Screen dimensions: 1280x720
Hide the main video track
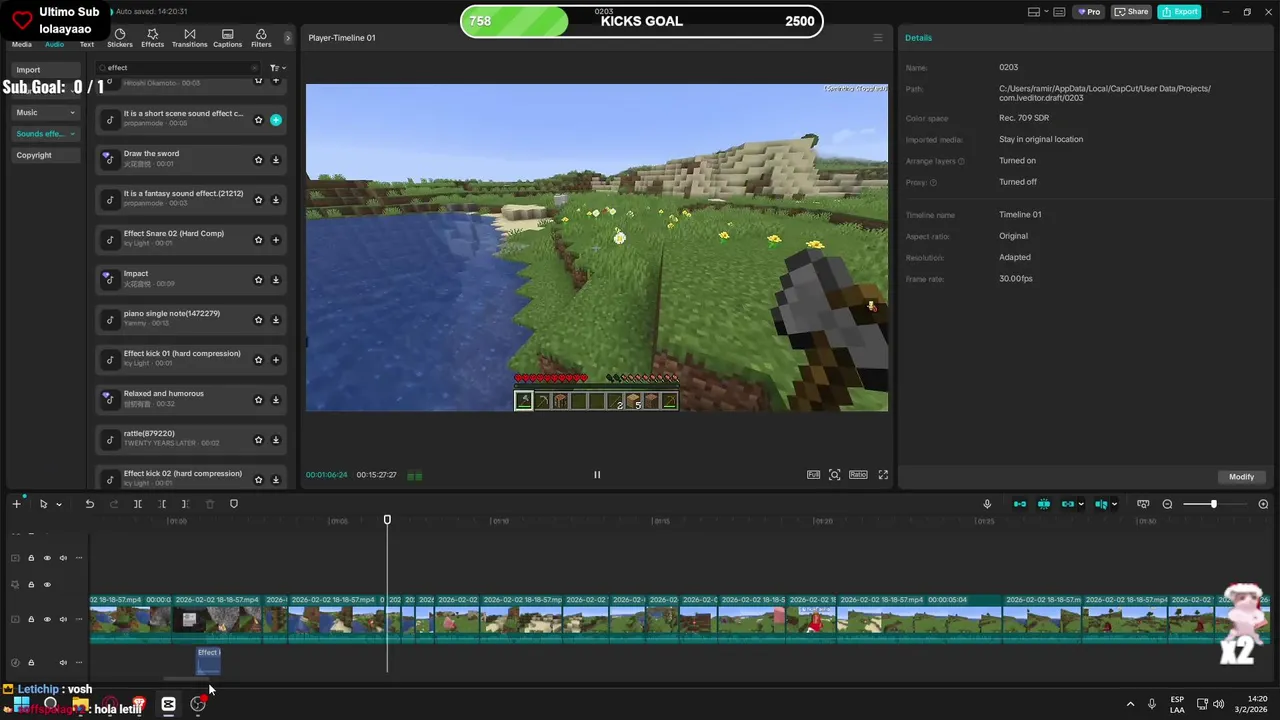(47, 619)
